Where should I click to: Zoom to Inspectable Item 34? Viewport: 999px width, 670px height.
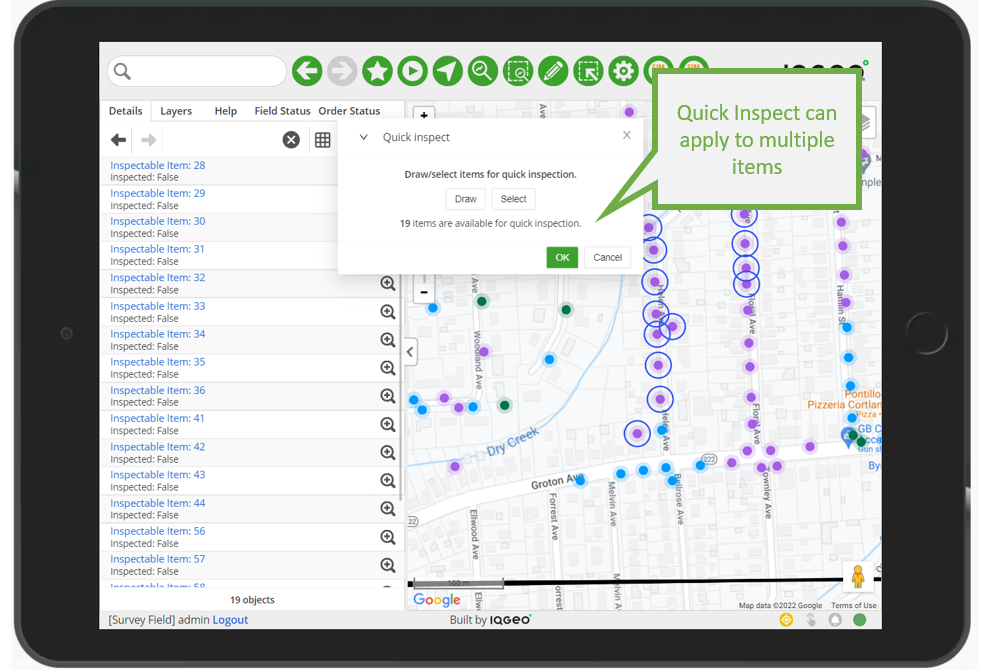pyautogui.click(x=387, y=339)
